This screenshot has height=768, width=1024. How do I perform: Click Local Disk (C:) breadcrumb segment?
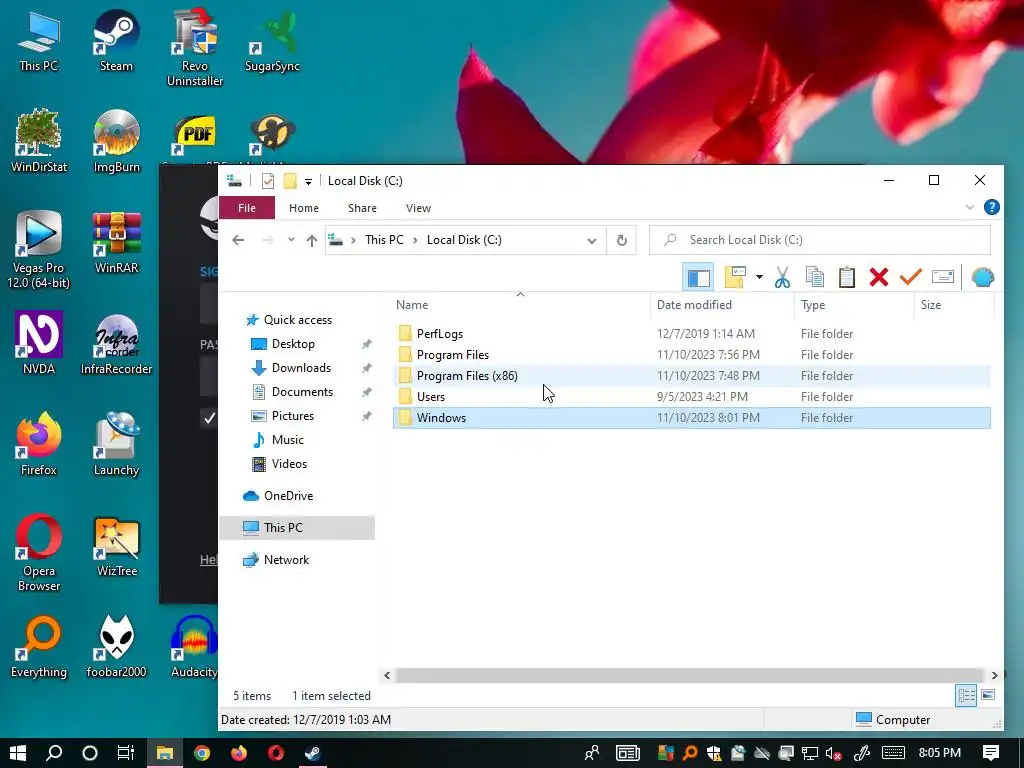(464, 240)
